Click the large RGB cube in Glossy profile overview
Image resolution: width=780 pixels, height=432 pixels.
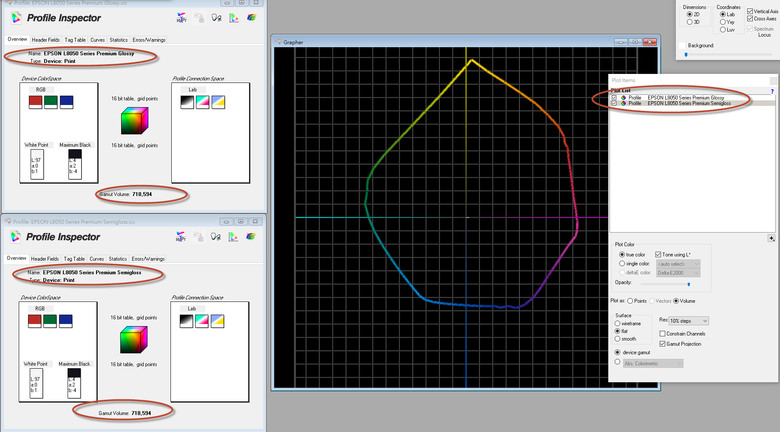click(134, 121)
